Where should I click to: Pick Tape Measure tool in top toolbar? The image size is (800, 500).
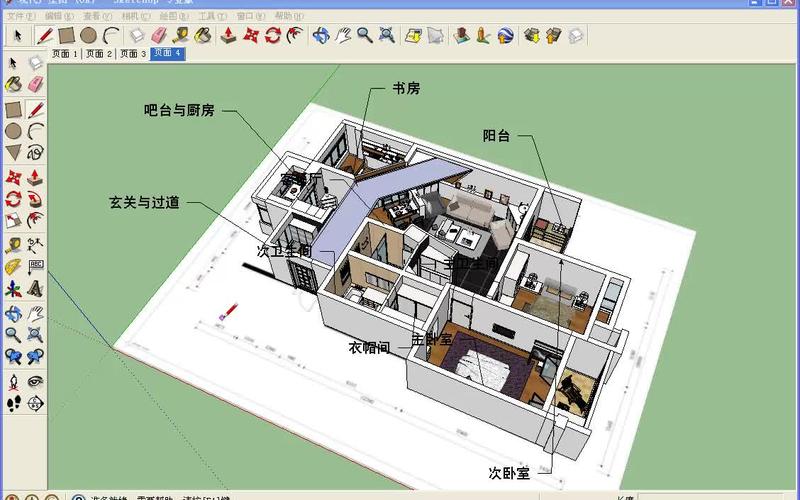[181, 36]
